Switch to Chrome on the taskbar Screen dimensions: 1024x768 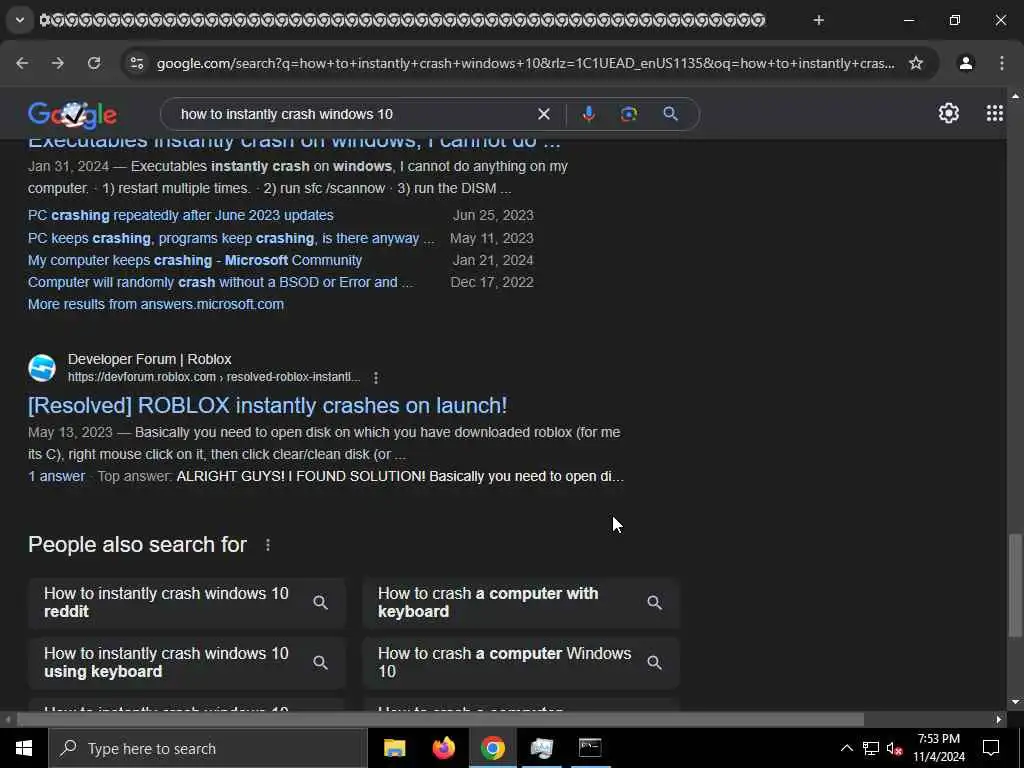pos(492,748)
